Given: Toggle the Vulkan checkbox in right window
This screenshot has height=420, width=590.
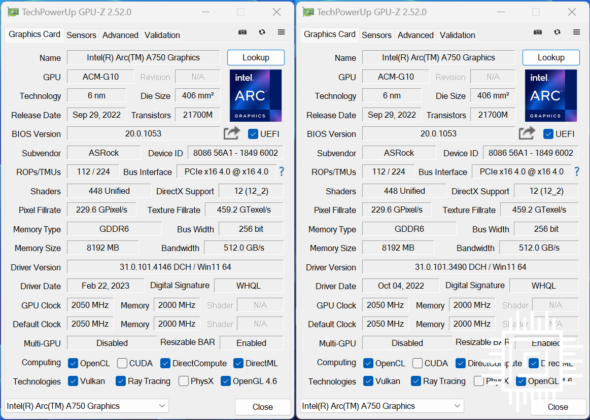Looking at the screenshot, I should pyautogui.click(x=368, y=381).
